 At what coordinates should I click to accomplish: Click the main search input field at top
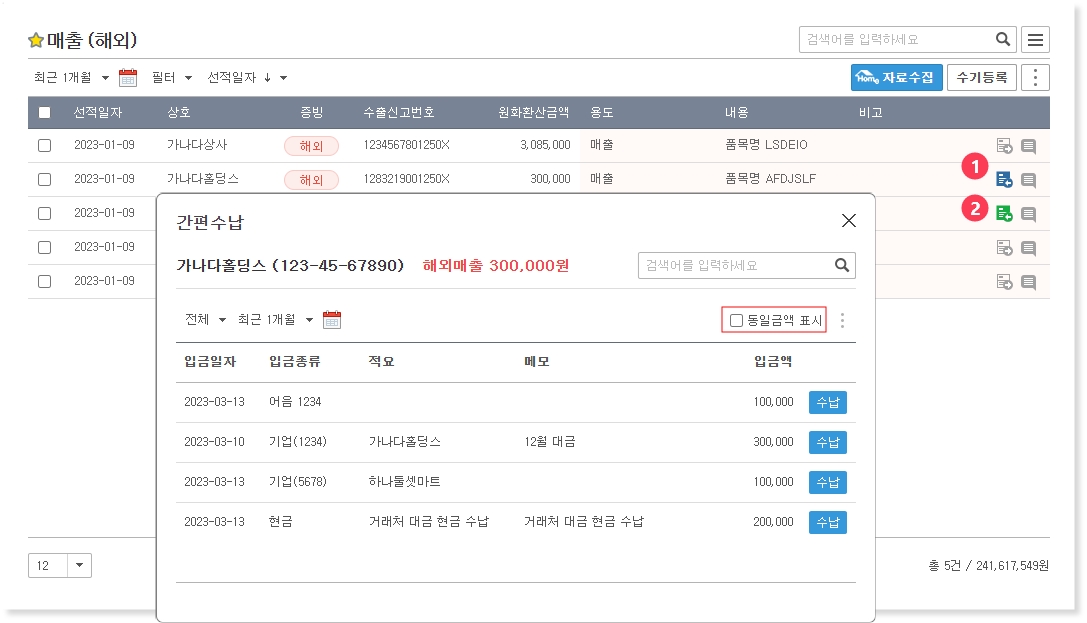click(895, 40)
